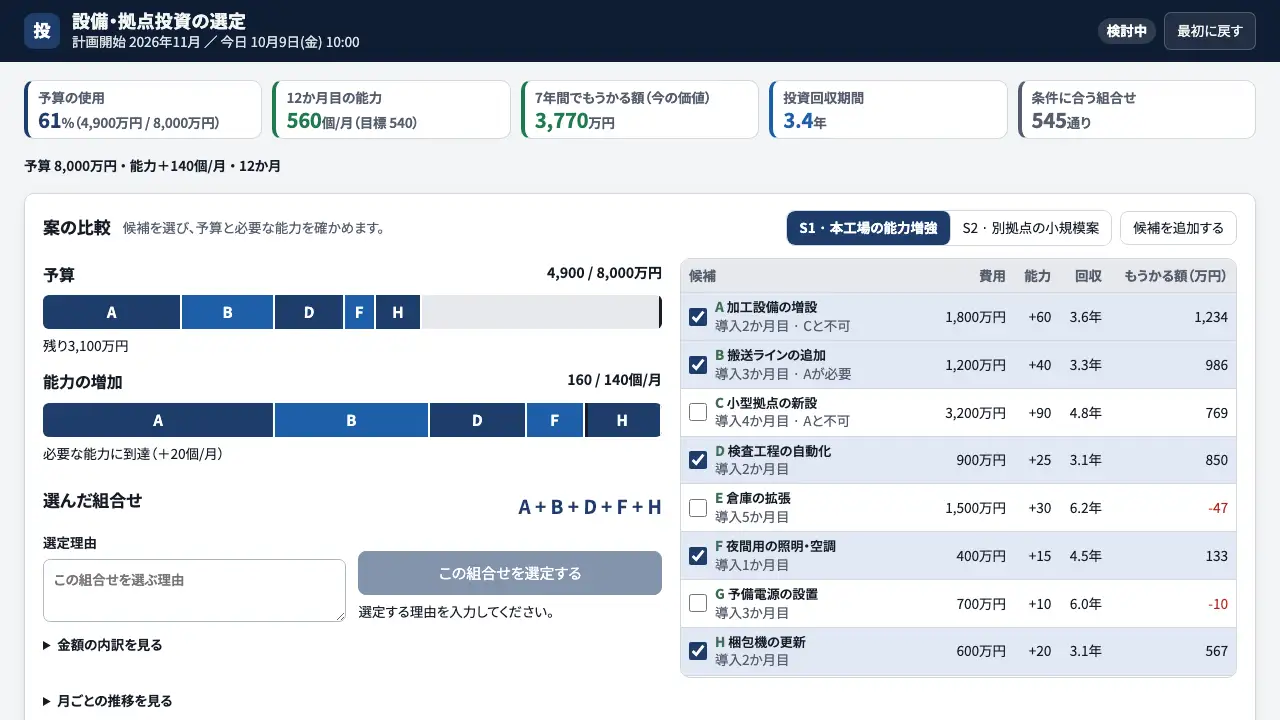Click the 6.0年 payback cell

(x=1085, y=604)
